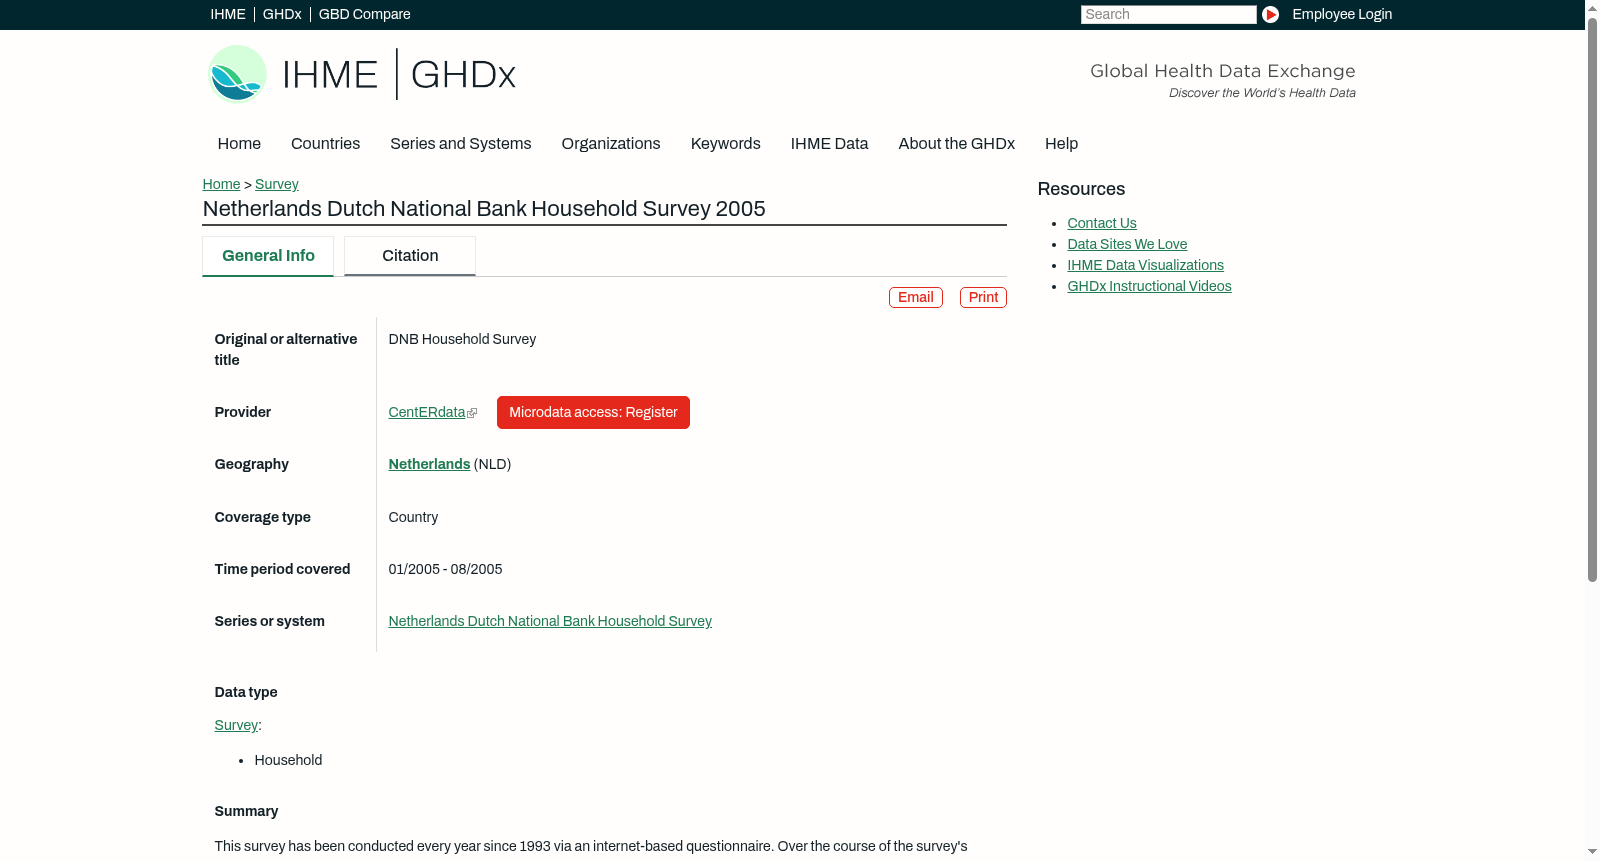
Task: Click the external link icon beside CentERdata
Action: (x=472, y=413)
